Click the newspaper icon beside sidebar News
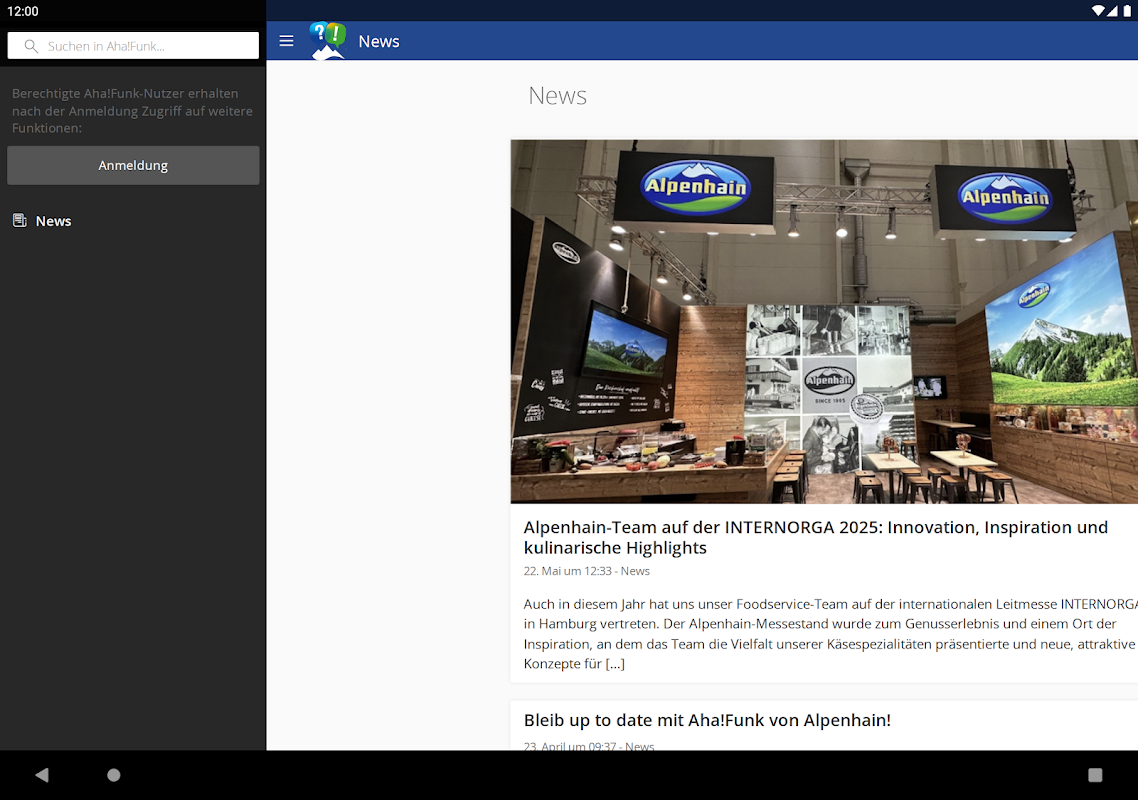This screenshot has height=800, width=1138. tap(19, 221)
